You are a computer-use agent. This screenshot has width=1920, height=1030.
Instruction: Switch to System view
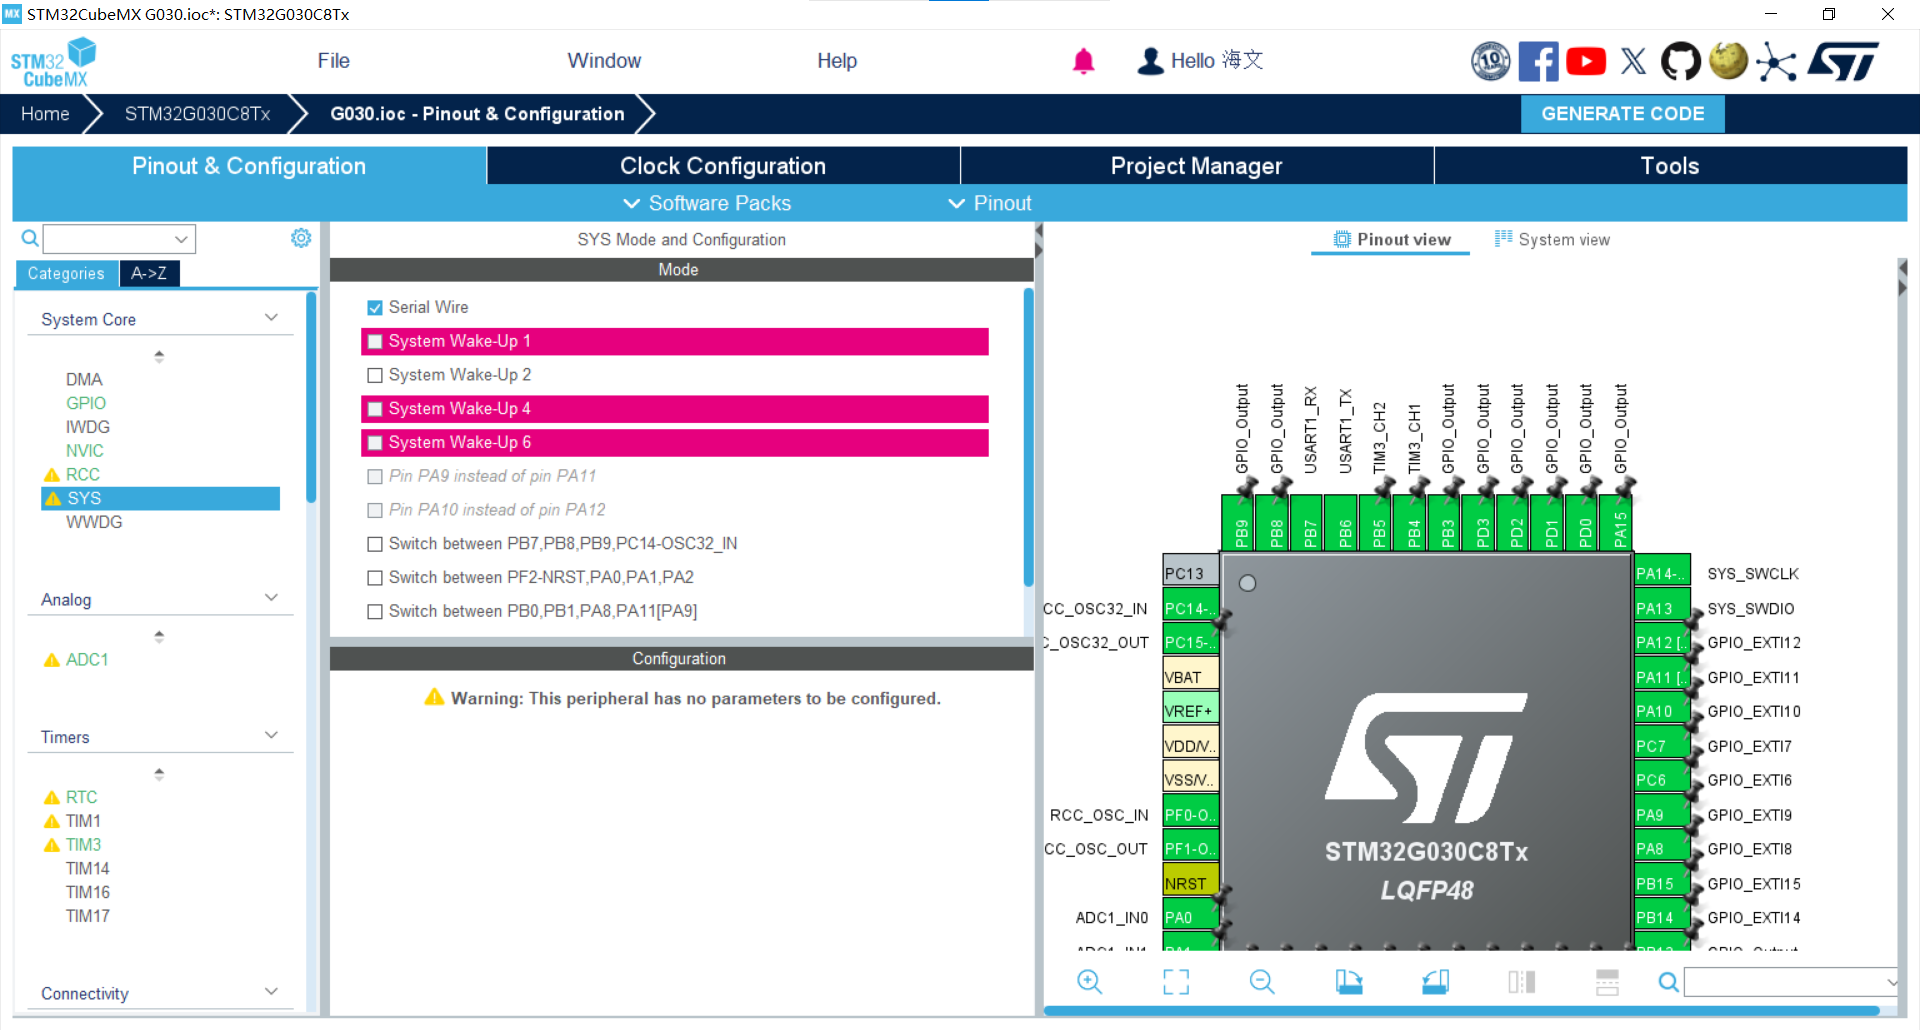(1552, 240)
